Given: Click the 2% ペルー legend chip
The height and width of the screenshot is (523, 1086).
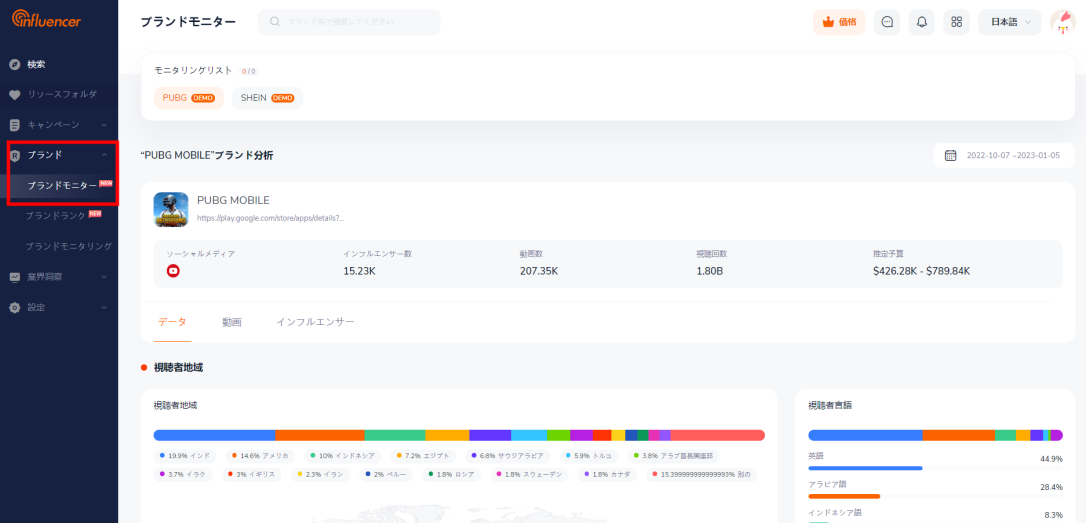Looking at the screenshot, I should tap(386, 475).
